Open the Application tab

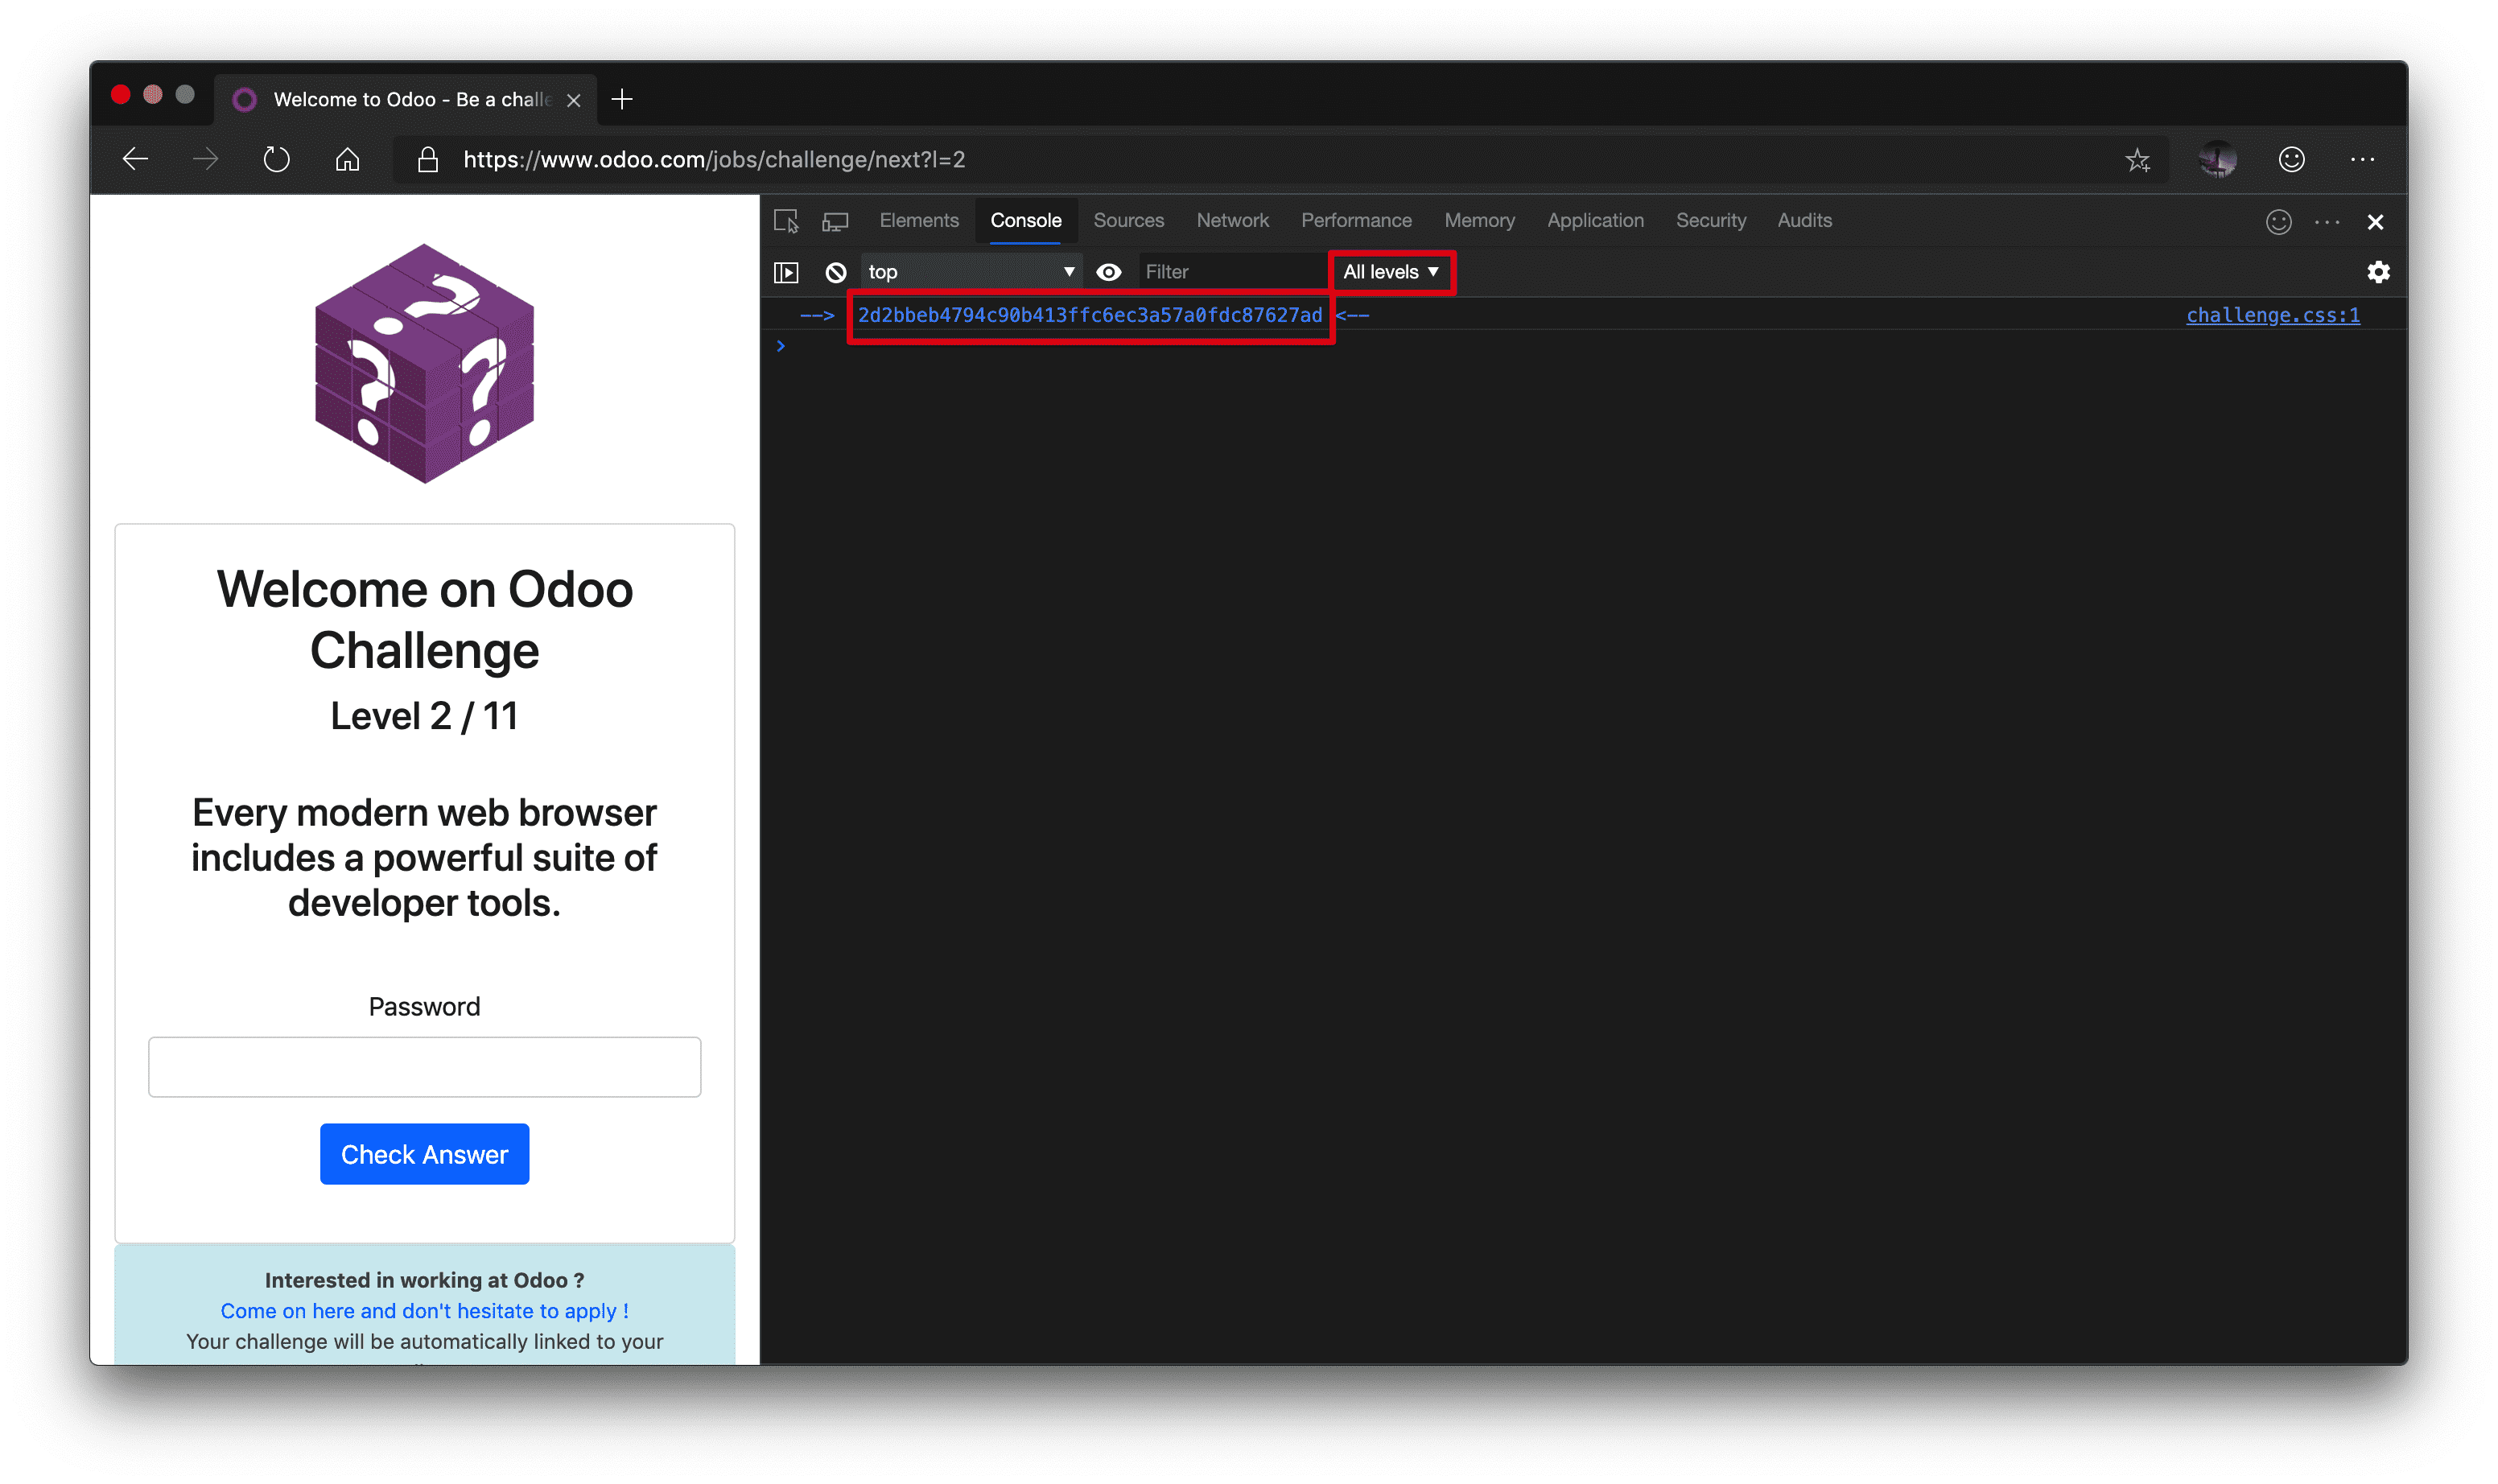point(1595,220)
